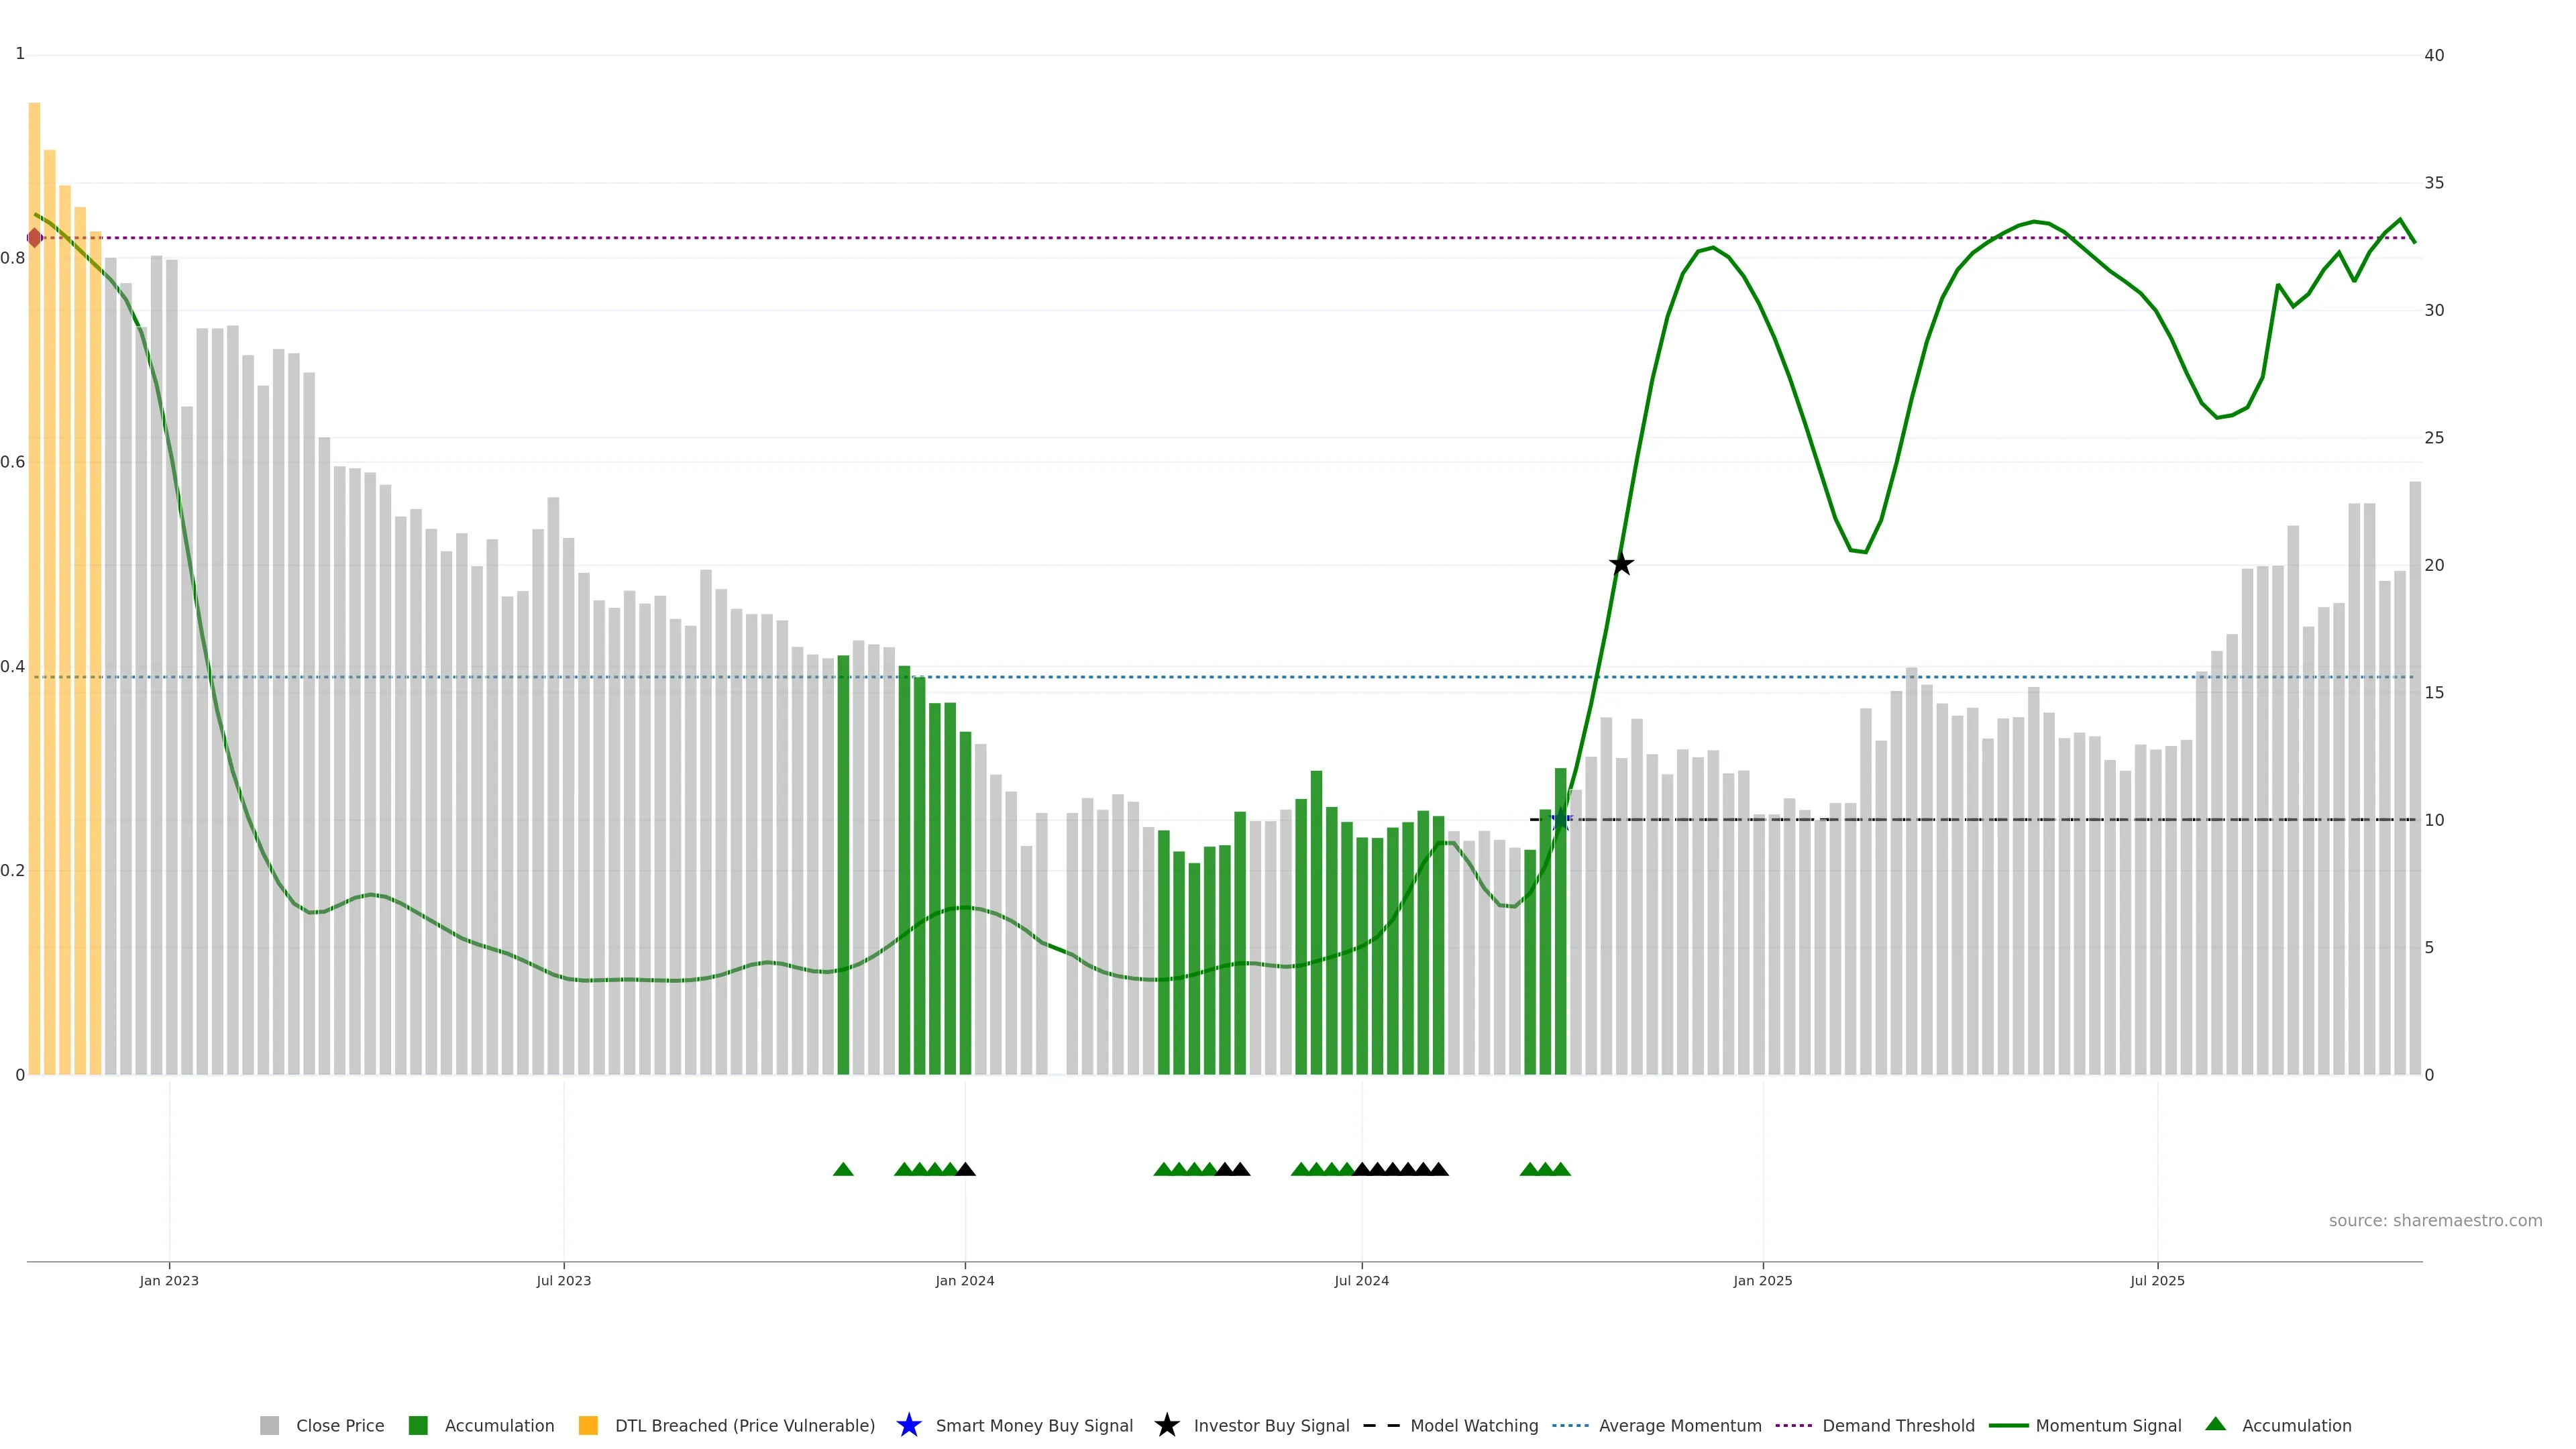Click the Momentum Signal legend line swatch
This screenshot has width=2576, height=1449.
pyautogui.click(x=2008, y=1426)
